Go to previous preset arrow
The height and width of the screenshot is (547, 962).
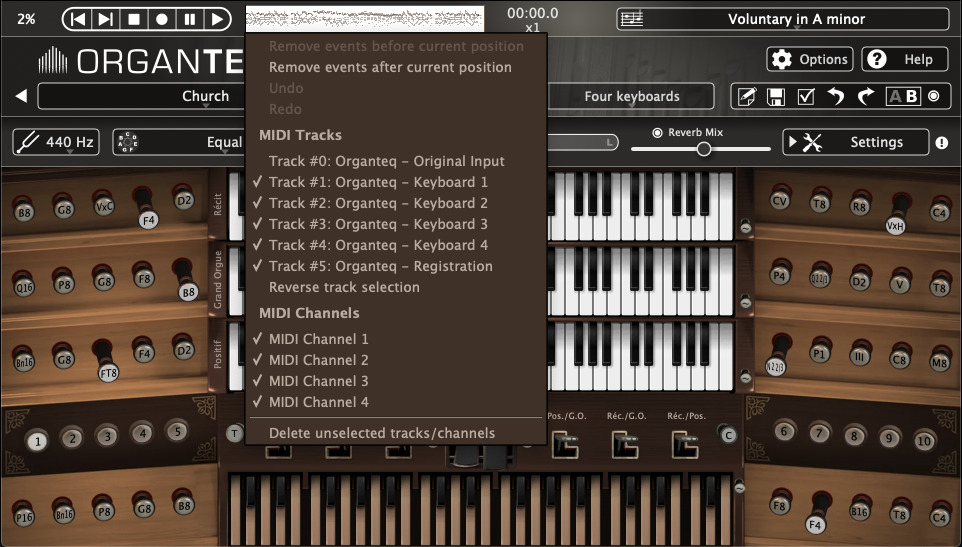(21, 96)
